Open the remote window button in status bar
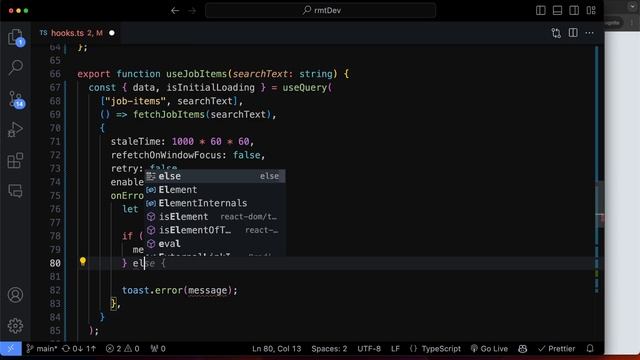640x360 pixels. coord(11,349)
